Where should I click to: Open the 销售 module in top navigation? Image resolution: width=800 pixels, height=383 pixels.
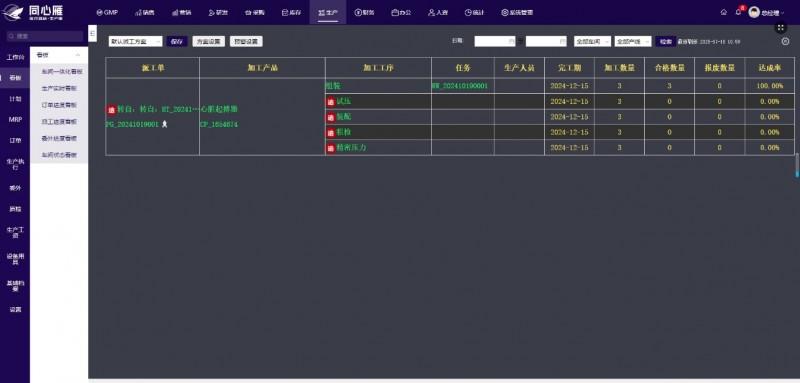click(x=144, y=12)
